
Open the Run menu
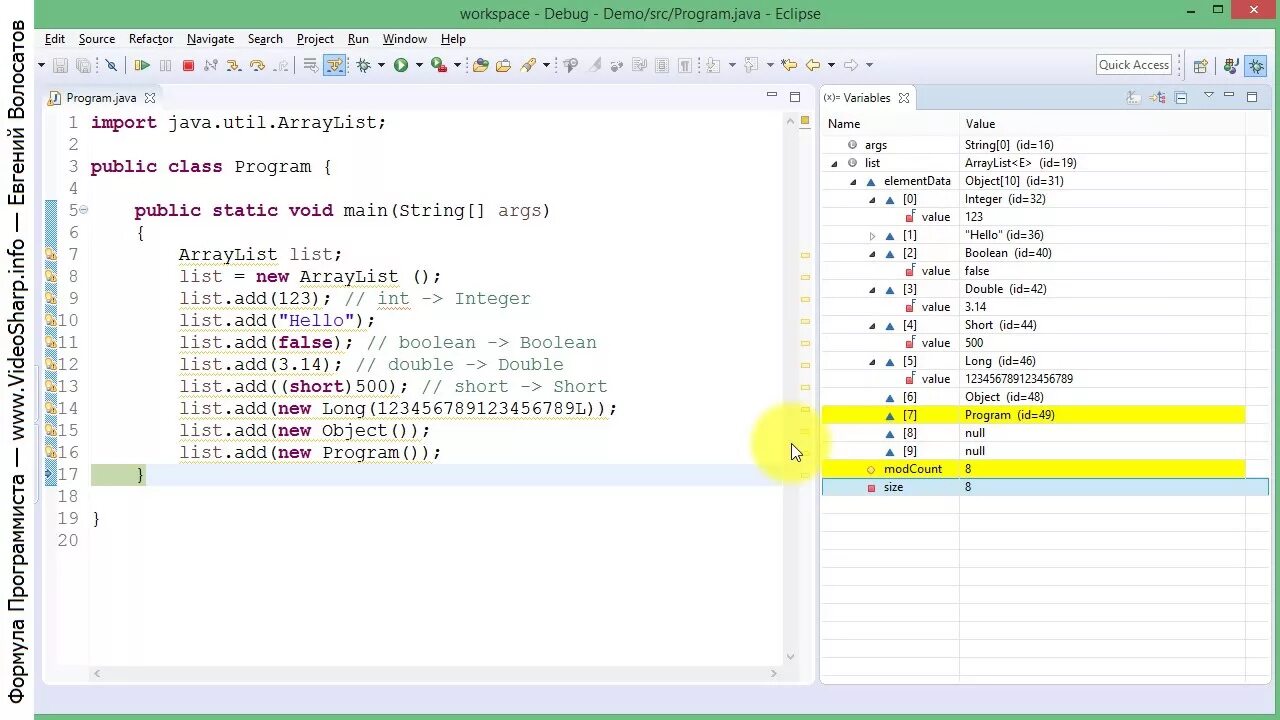[358, 39]
